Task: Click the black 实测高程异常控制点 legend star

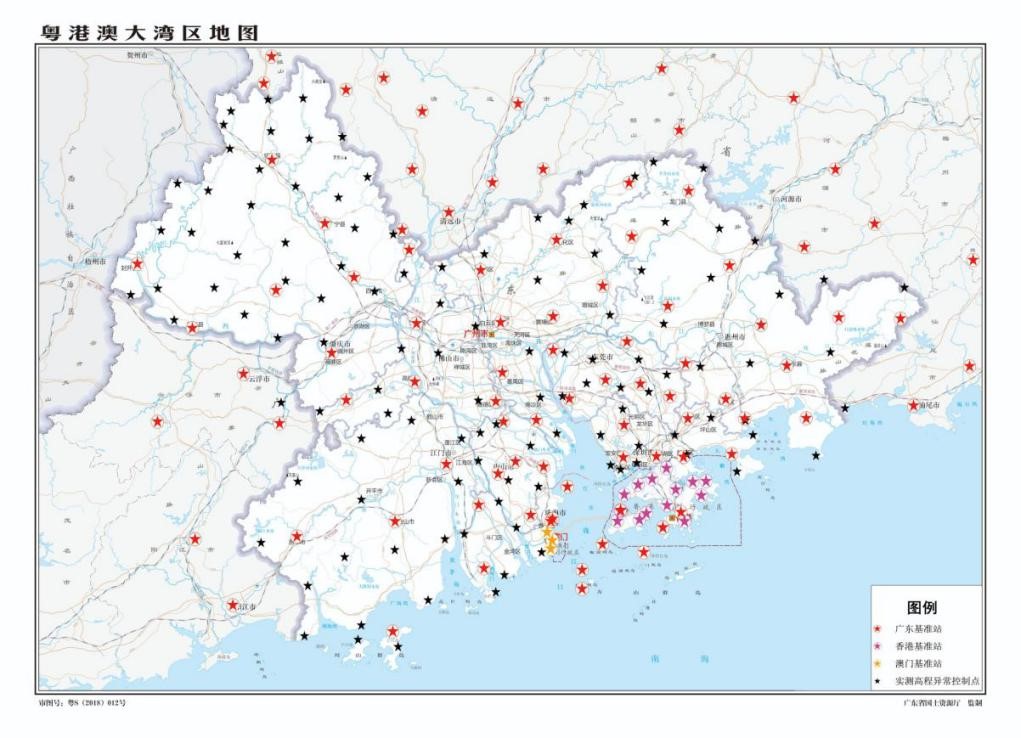Action: click(x=877, y=680)
